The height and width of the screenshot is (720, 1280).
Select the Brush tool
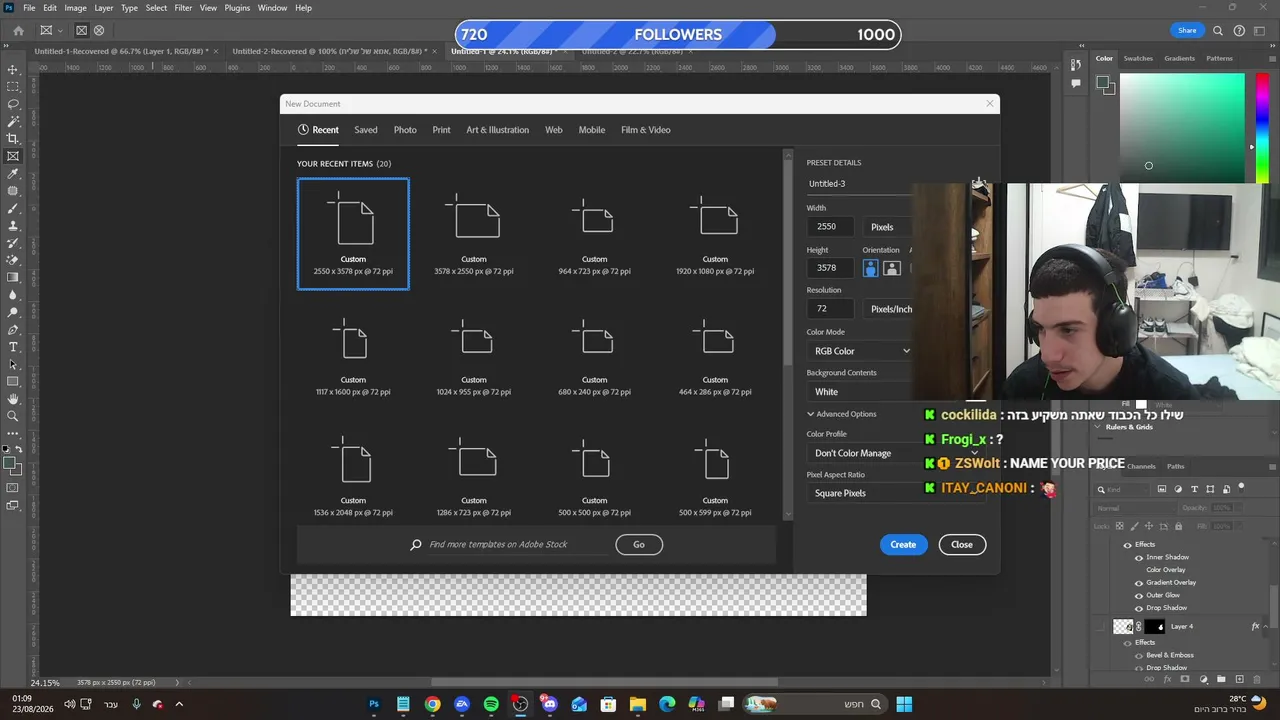[13, 208]
